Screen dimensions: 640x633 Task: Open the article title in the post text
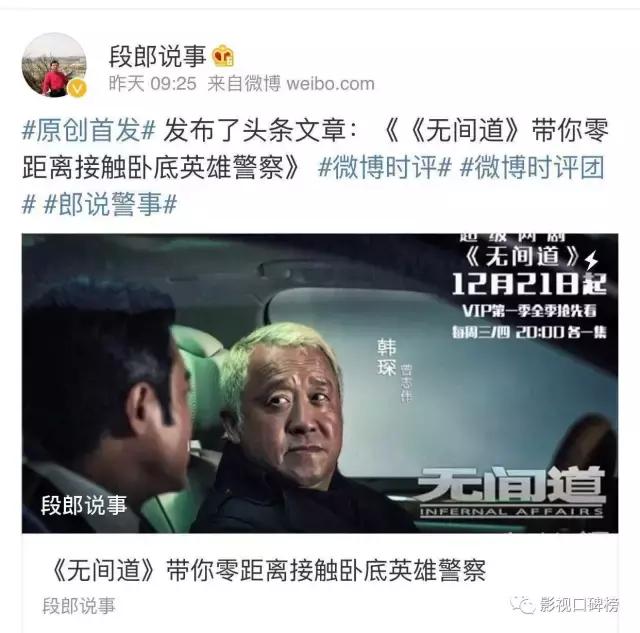click(x=315, y=149)
